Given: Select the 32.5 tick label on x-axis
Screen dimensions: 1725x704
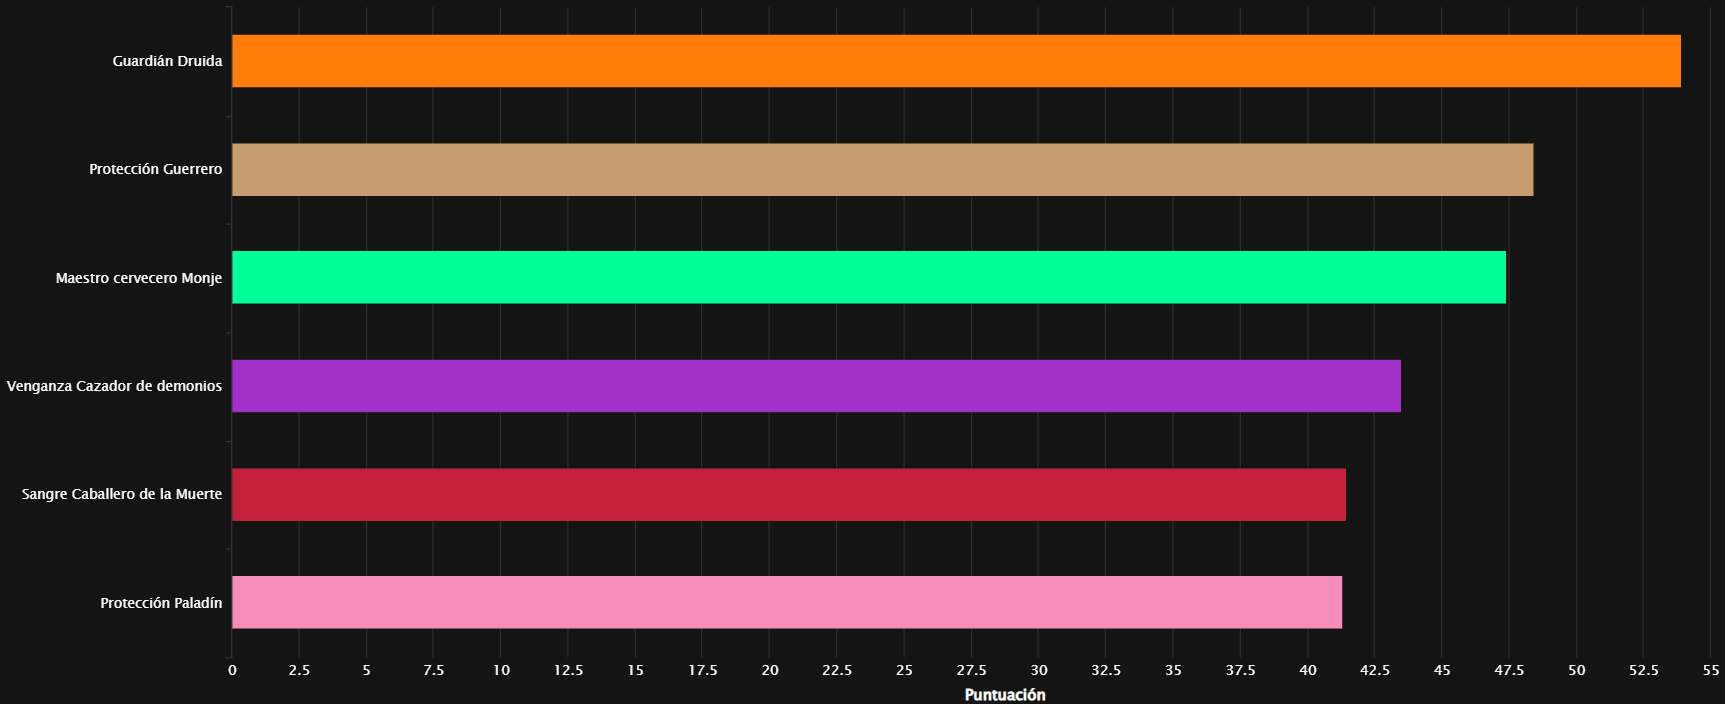Looking at the screenshot, I should click(x=1106, y=670).
